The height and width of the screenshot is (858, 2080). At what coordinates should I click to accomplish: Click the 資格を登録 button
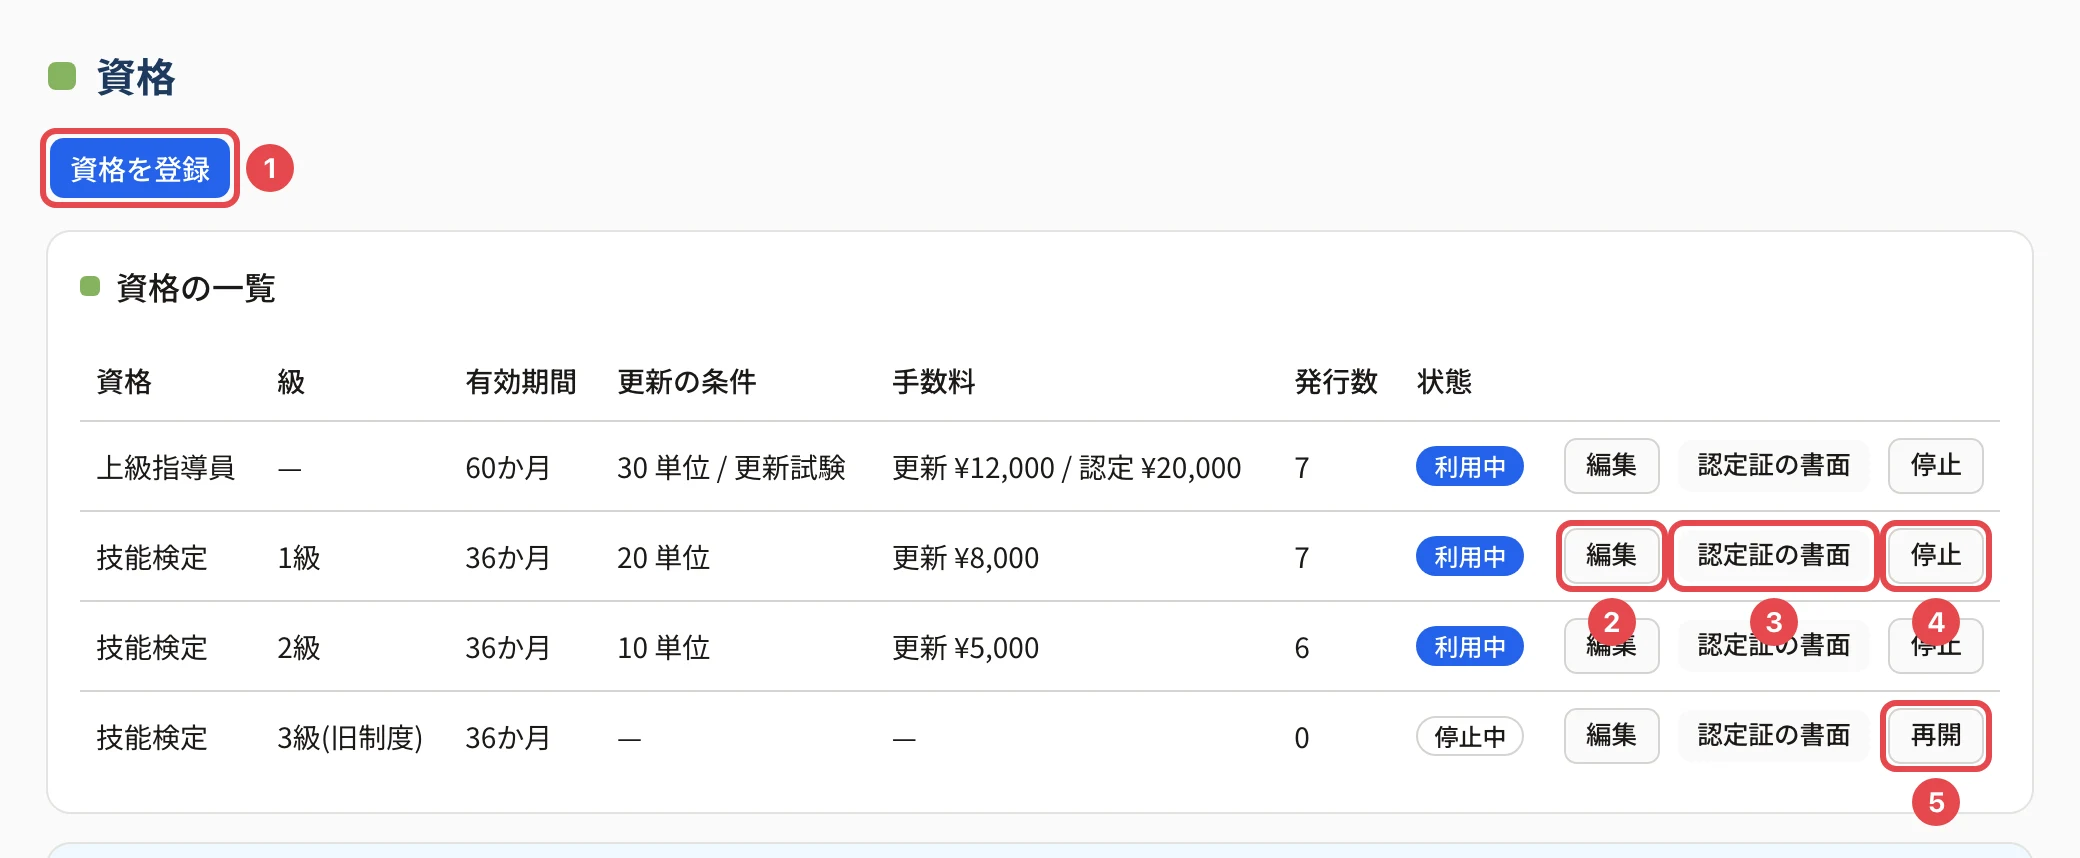(x=140, y=168)
